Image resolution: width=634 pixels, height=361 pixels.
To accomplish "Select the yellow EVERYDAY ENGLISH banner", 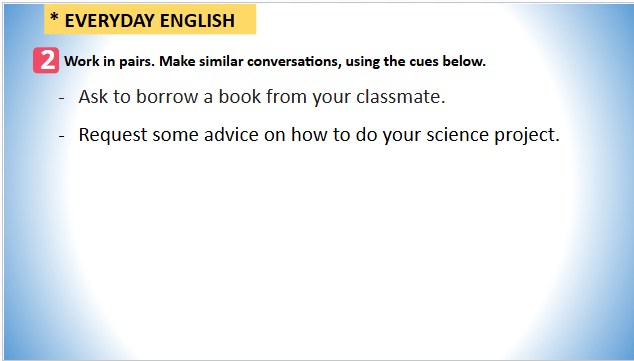I will tap(150, 19).
